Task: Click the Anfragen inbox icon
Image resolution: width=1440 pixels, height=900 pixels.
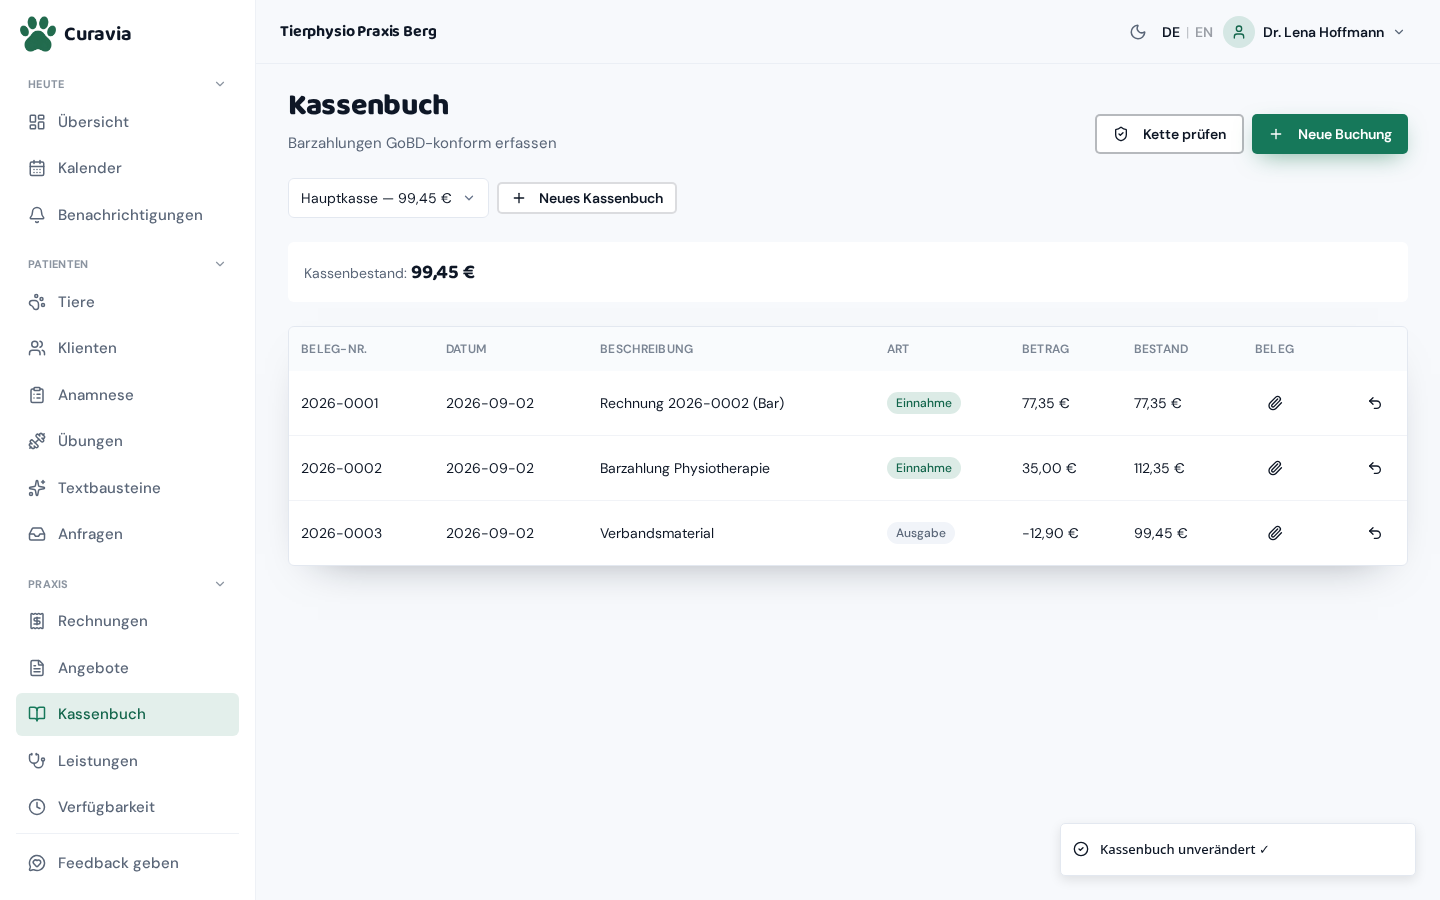Action: click(x=37, y=534)
